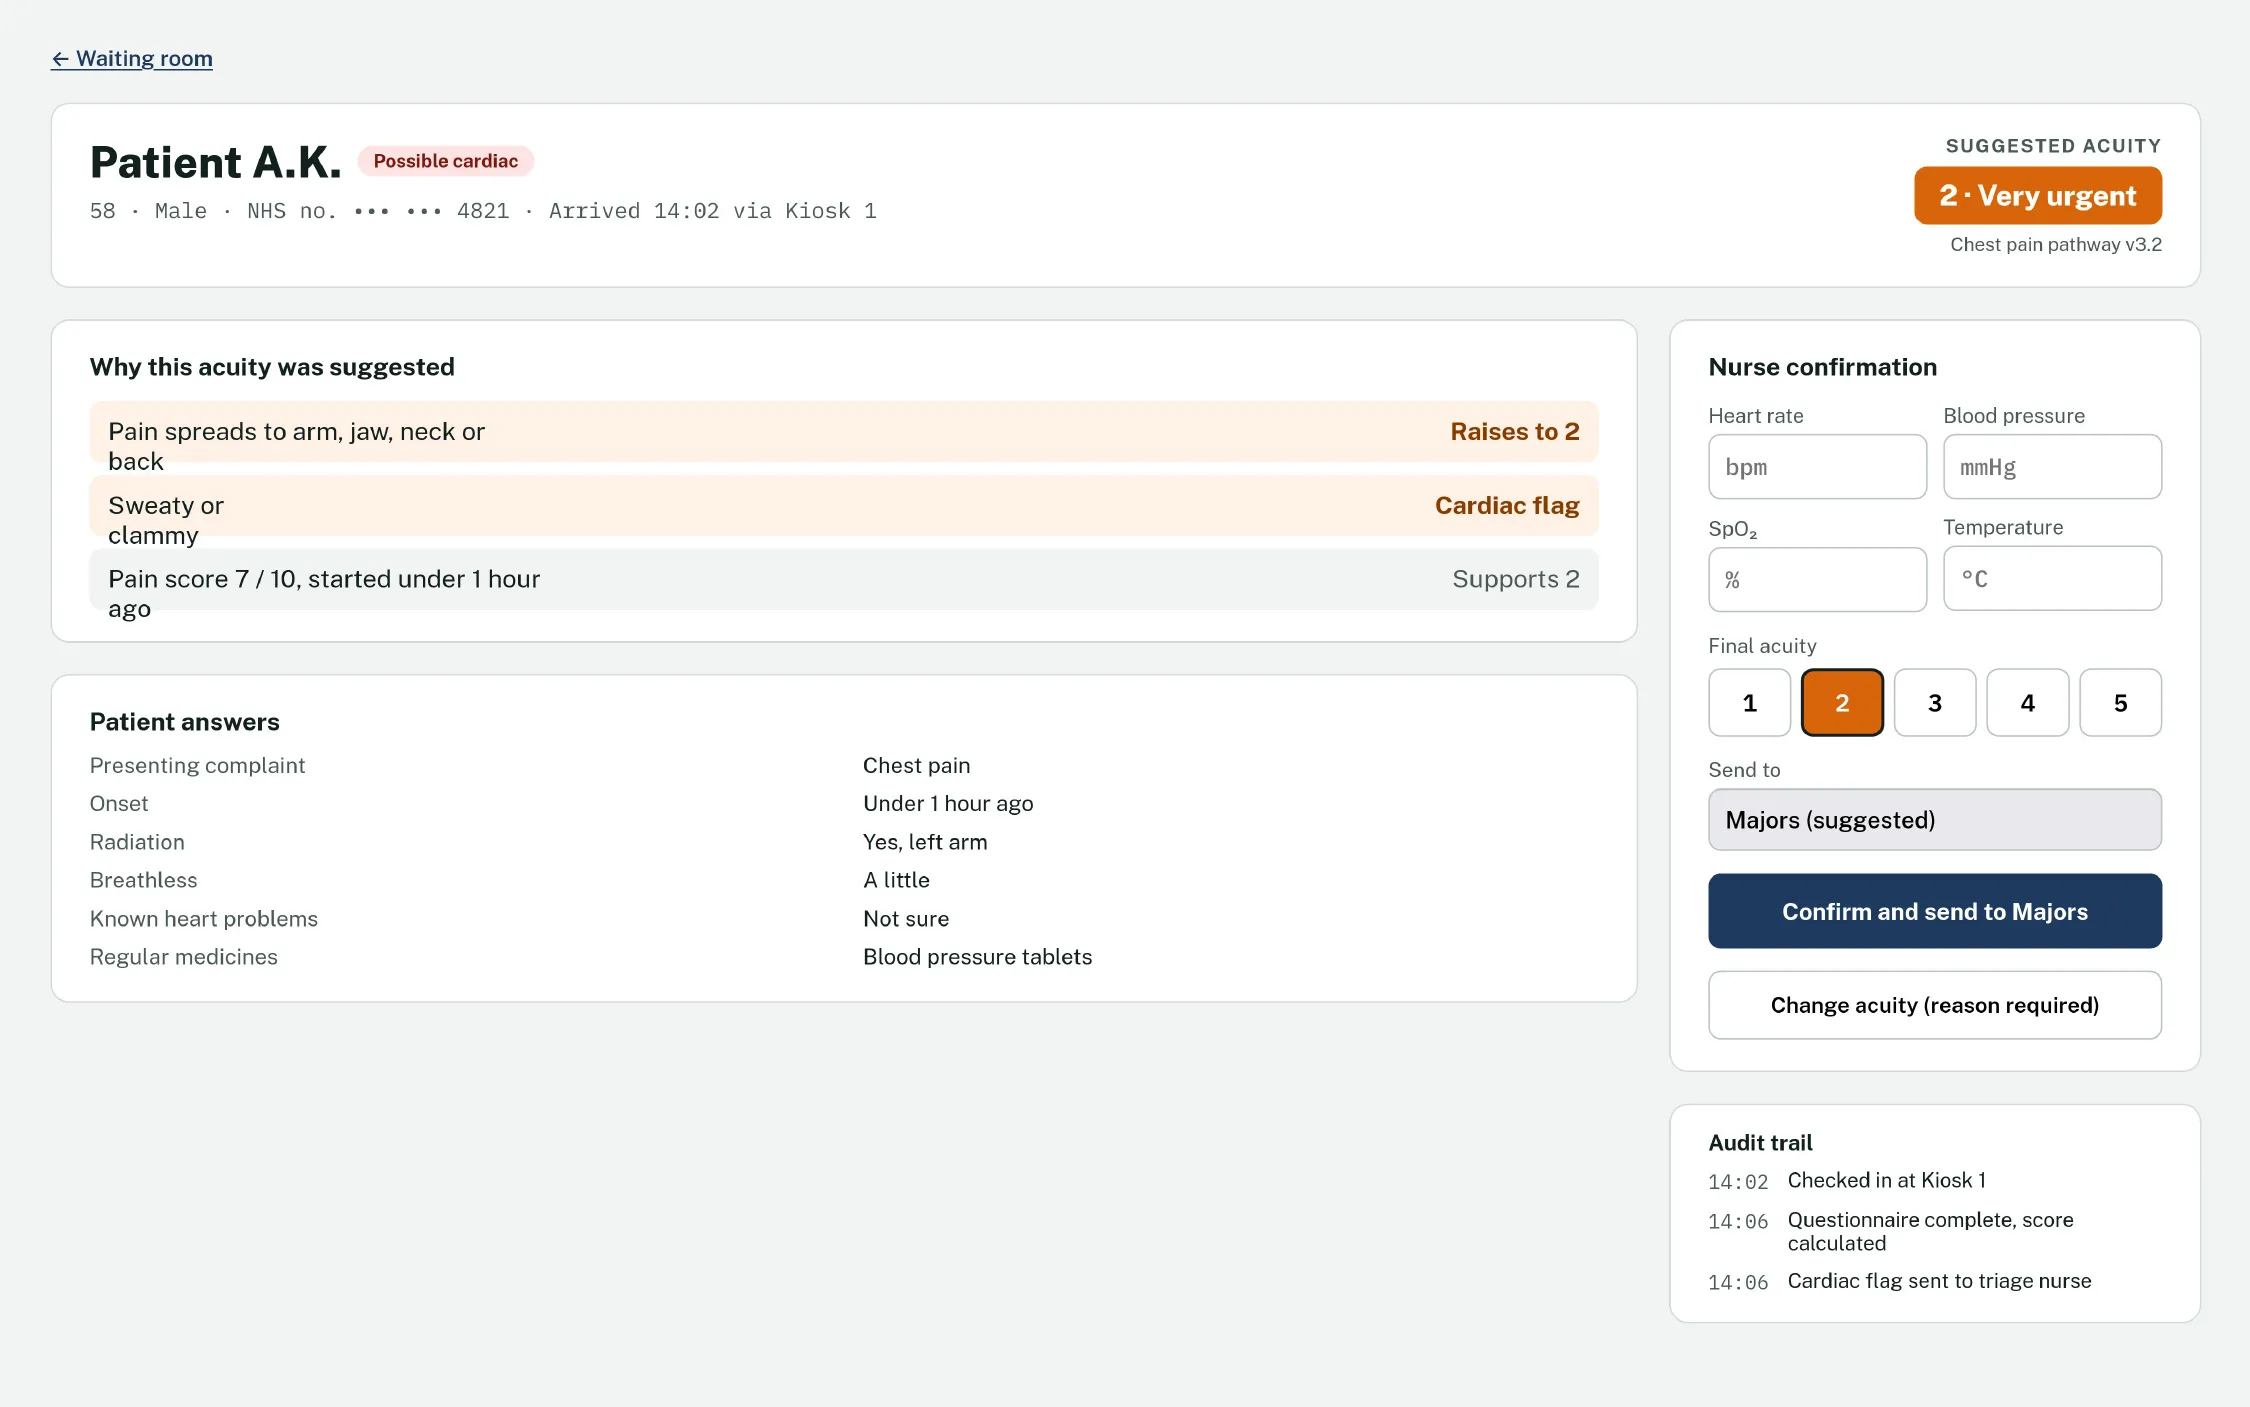Select final acuity 5
2250x1407 pixels.
pos(2120,703)
